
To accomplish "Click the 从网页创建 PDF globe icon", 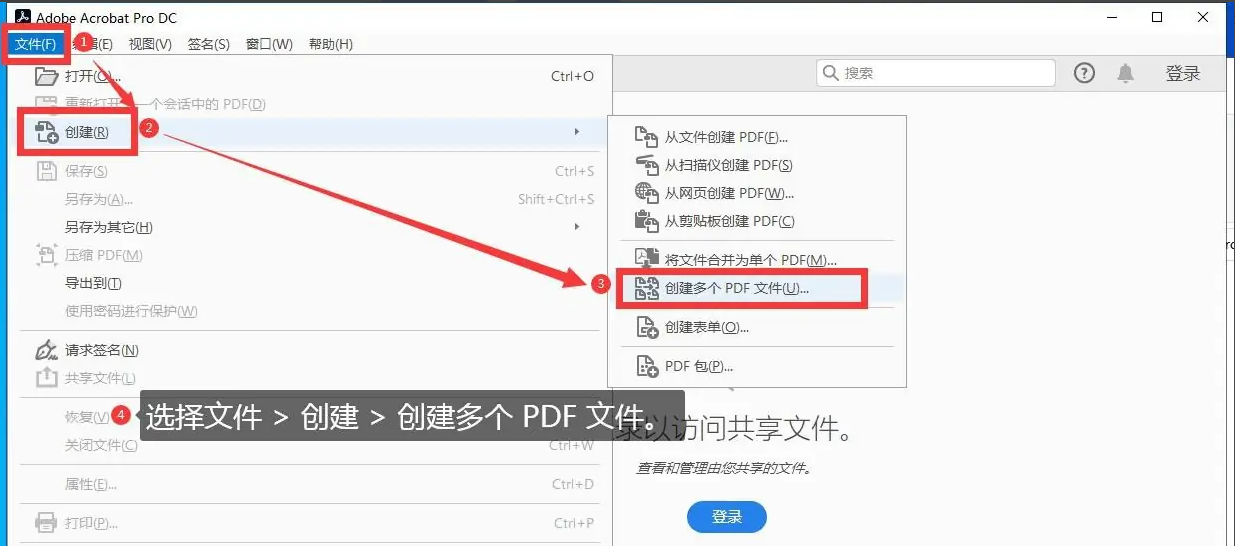I will (x=647, y=193).
